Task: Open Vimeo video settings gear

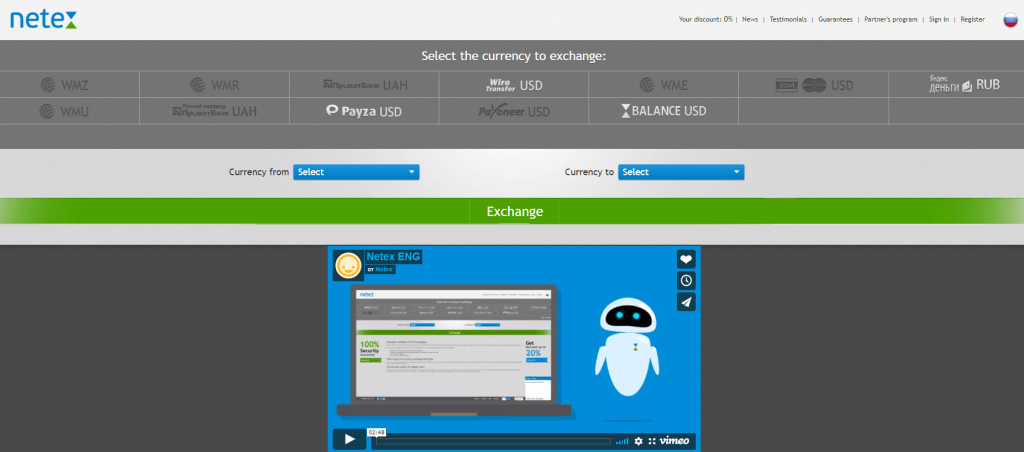Action: tap(639, 441)
